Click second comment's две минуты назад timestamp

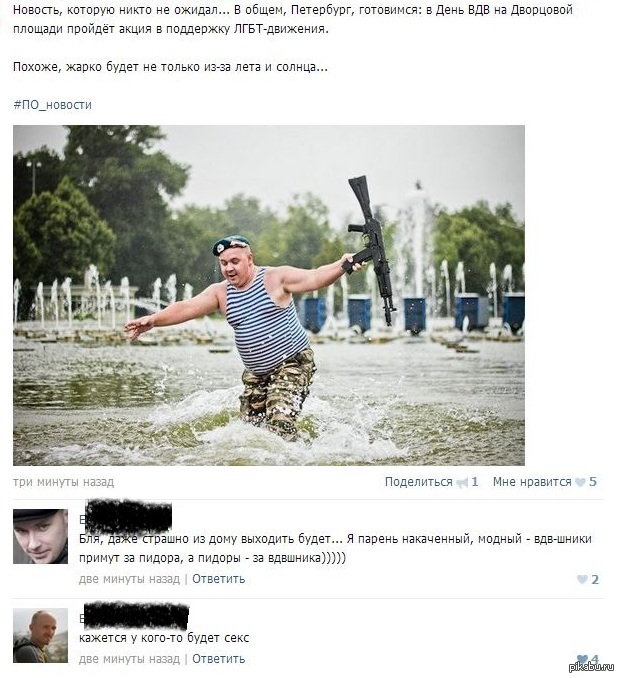(x=129, y=659)
